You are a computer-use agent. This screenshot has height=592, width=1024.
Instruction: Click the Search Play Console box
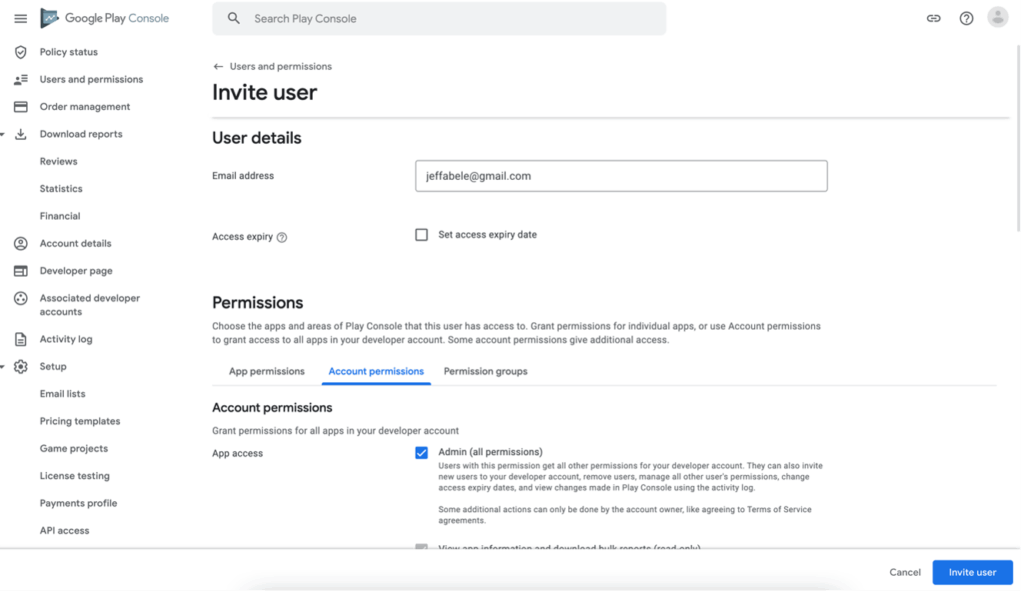(x=440, y=19)
